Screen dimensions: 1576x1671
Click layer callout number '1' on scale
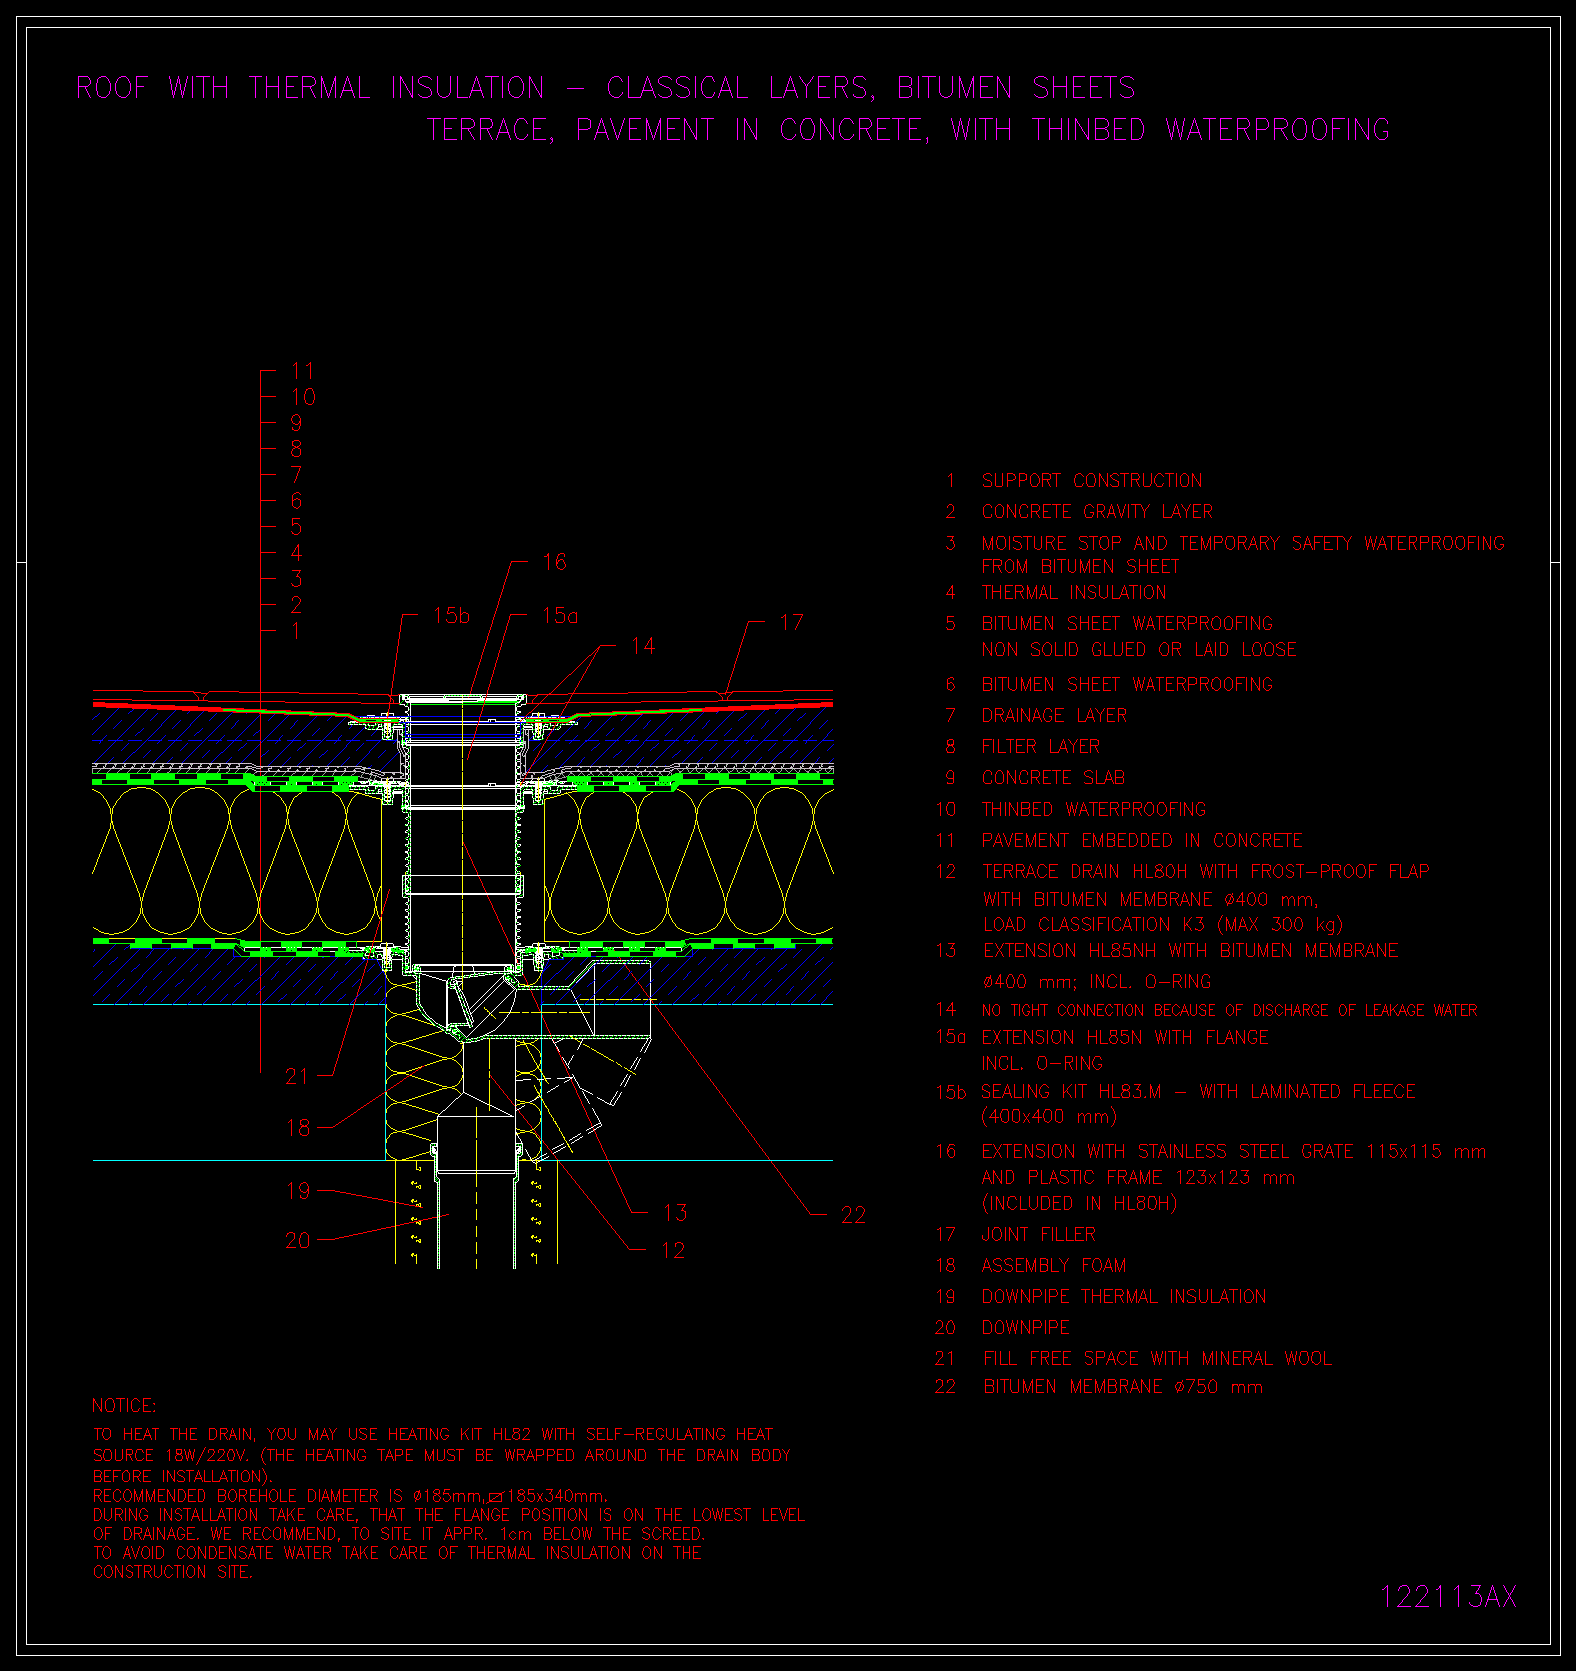point(296,631)
